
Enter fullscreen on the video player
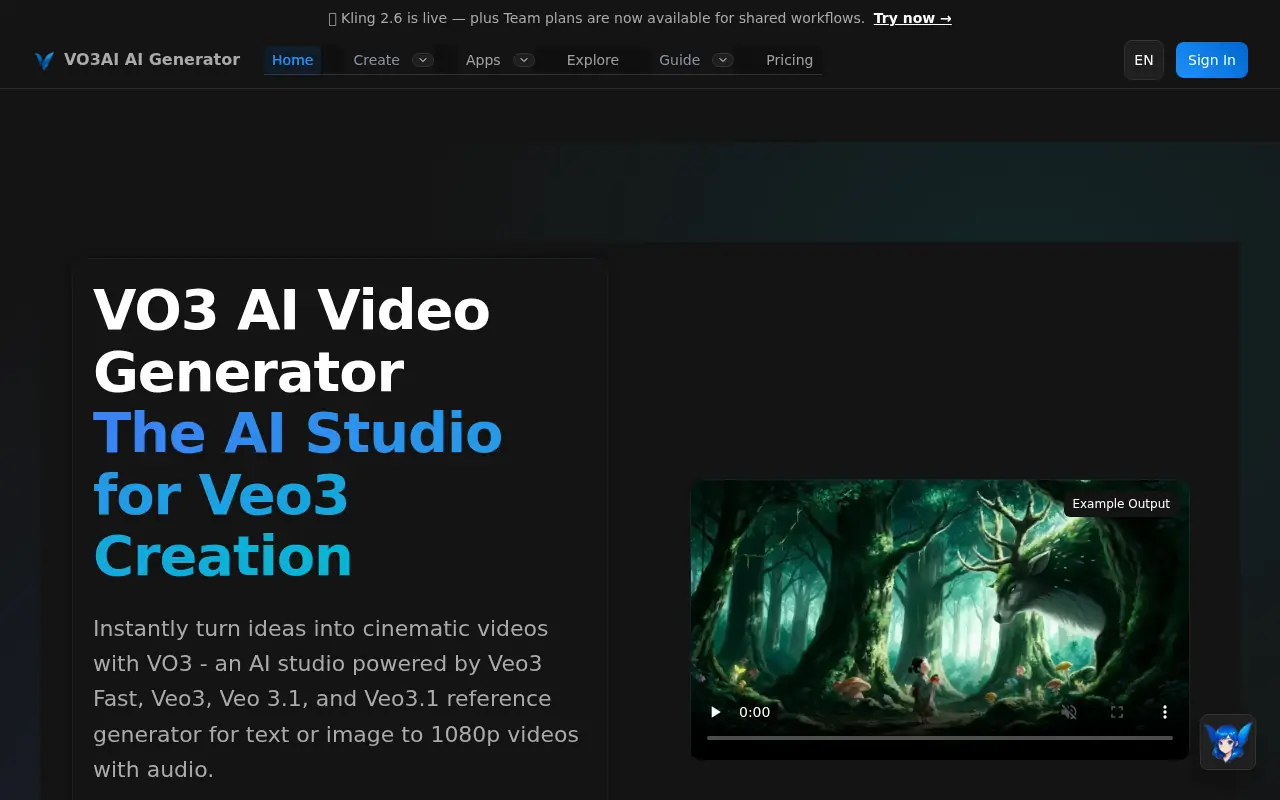pyautogui.click(x=1117, y=712)
